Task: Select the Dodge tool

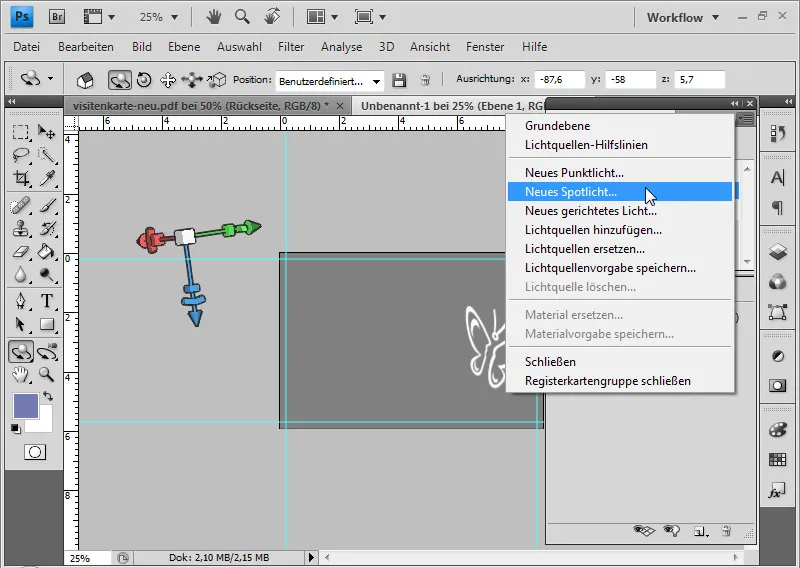Action: (x=47, y=275)
